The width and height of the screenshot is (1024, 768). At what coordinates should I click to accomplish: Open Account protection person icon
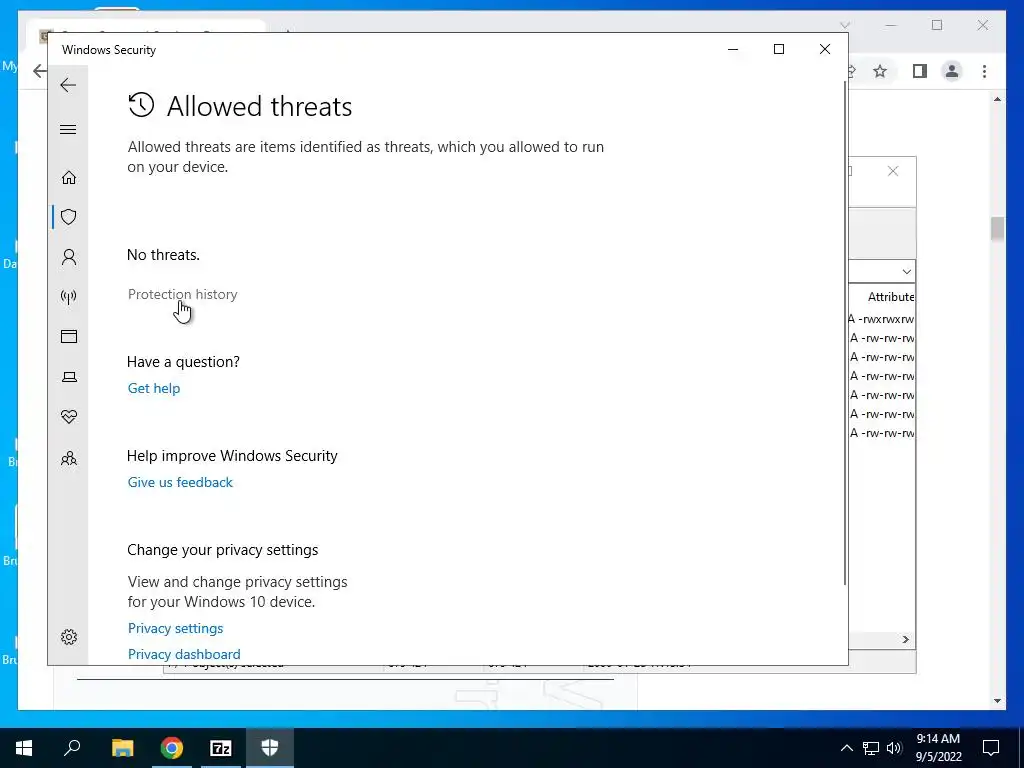69,257
